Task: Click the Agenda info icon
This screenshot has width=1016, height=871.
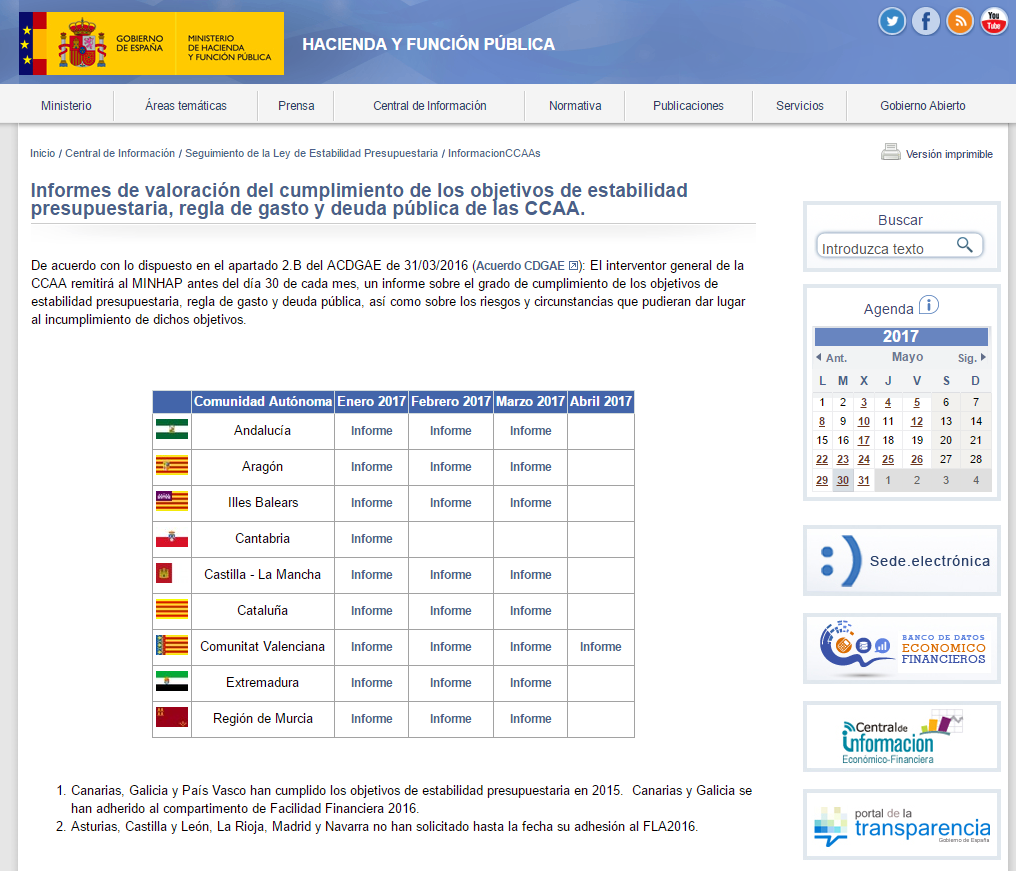Action: [929, 305]
